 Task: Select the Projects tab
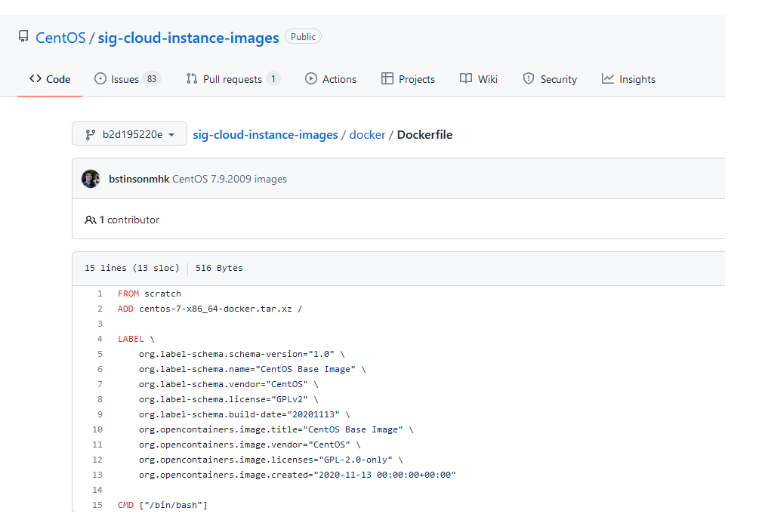coord(408,79)
